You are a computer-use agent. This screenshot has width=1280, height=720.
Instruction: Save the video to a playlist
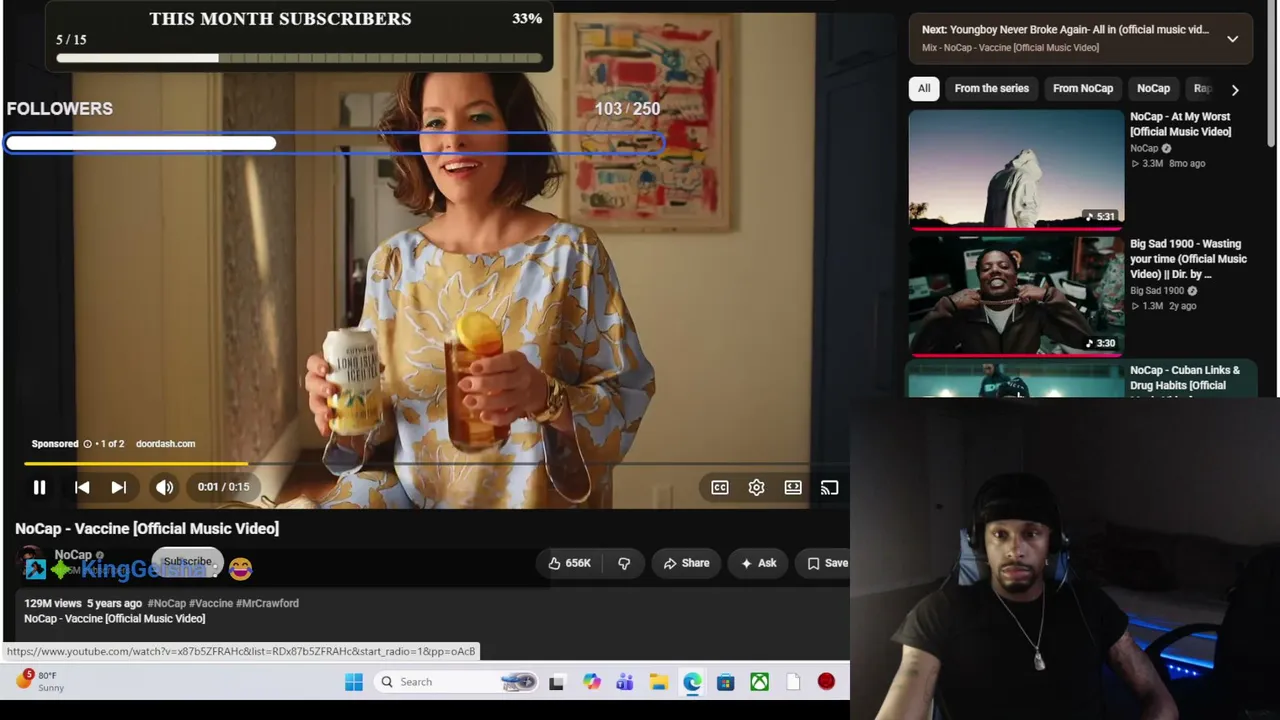(828, 563)
